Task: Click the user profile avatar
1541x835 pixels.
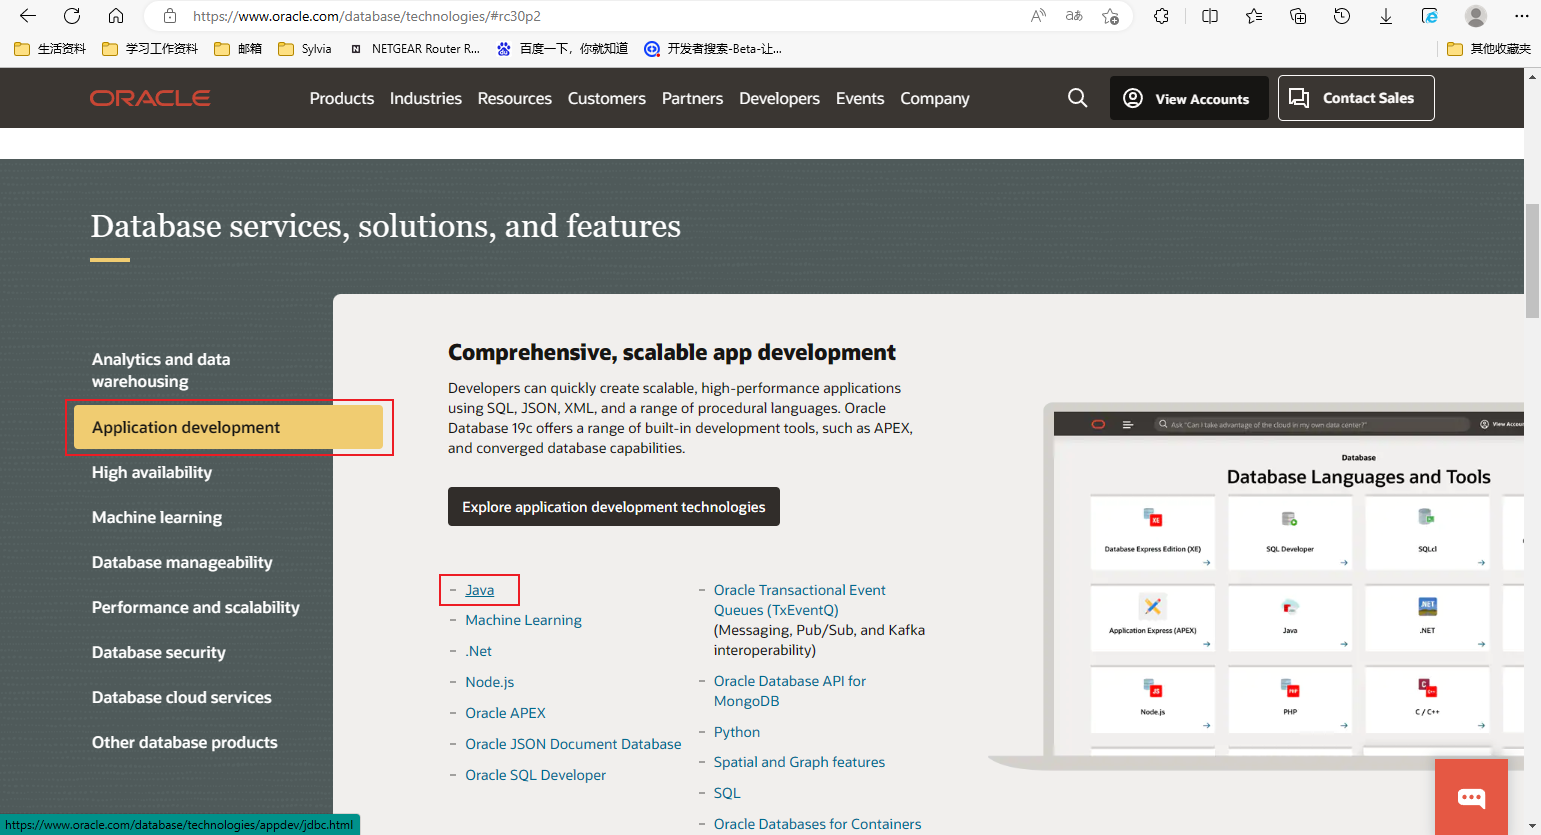Action: pyautogui.click(x=1476, y=16)
